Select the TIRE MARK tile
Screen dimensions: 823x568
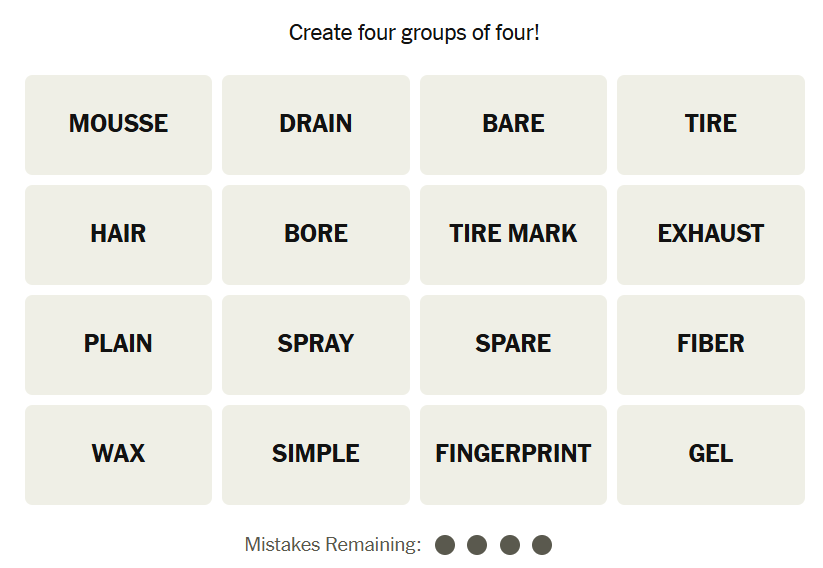click(513, 234)
